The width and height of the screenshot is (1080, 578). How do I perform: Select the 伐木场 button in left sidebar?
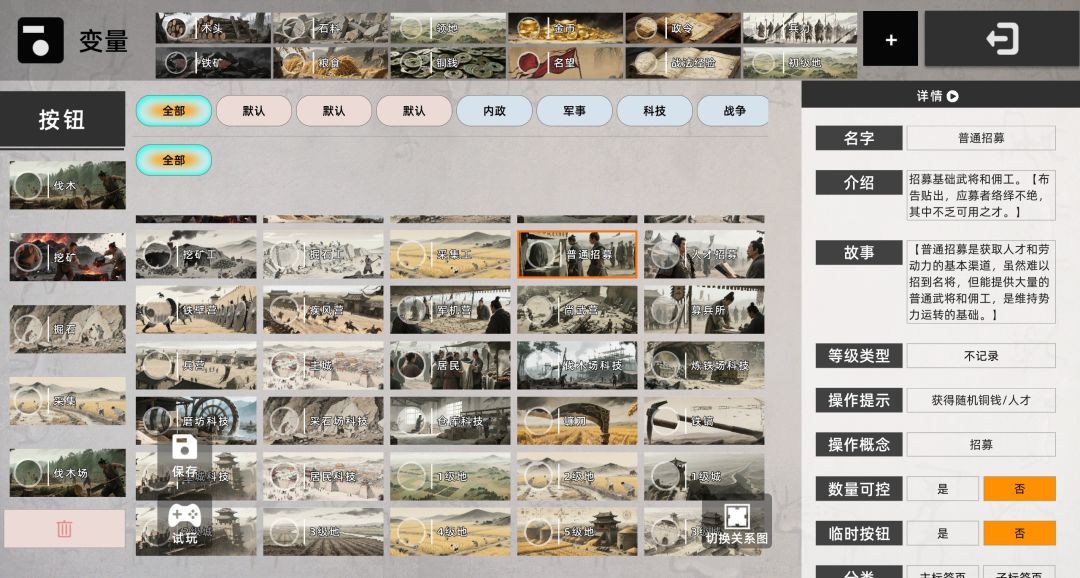(68, 473)
